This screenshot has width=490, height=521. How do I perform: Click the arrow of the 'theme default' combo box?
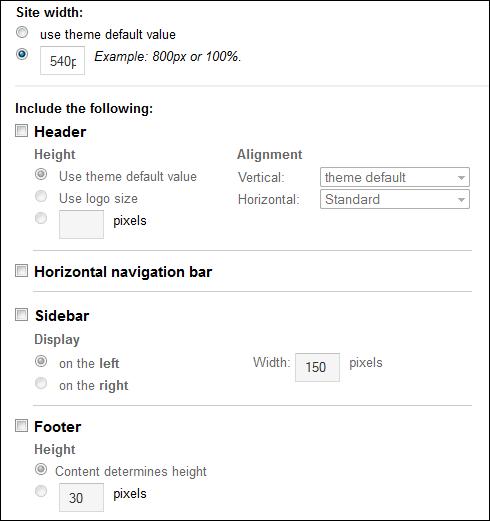point(461,178)
